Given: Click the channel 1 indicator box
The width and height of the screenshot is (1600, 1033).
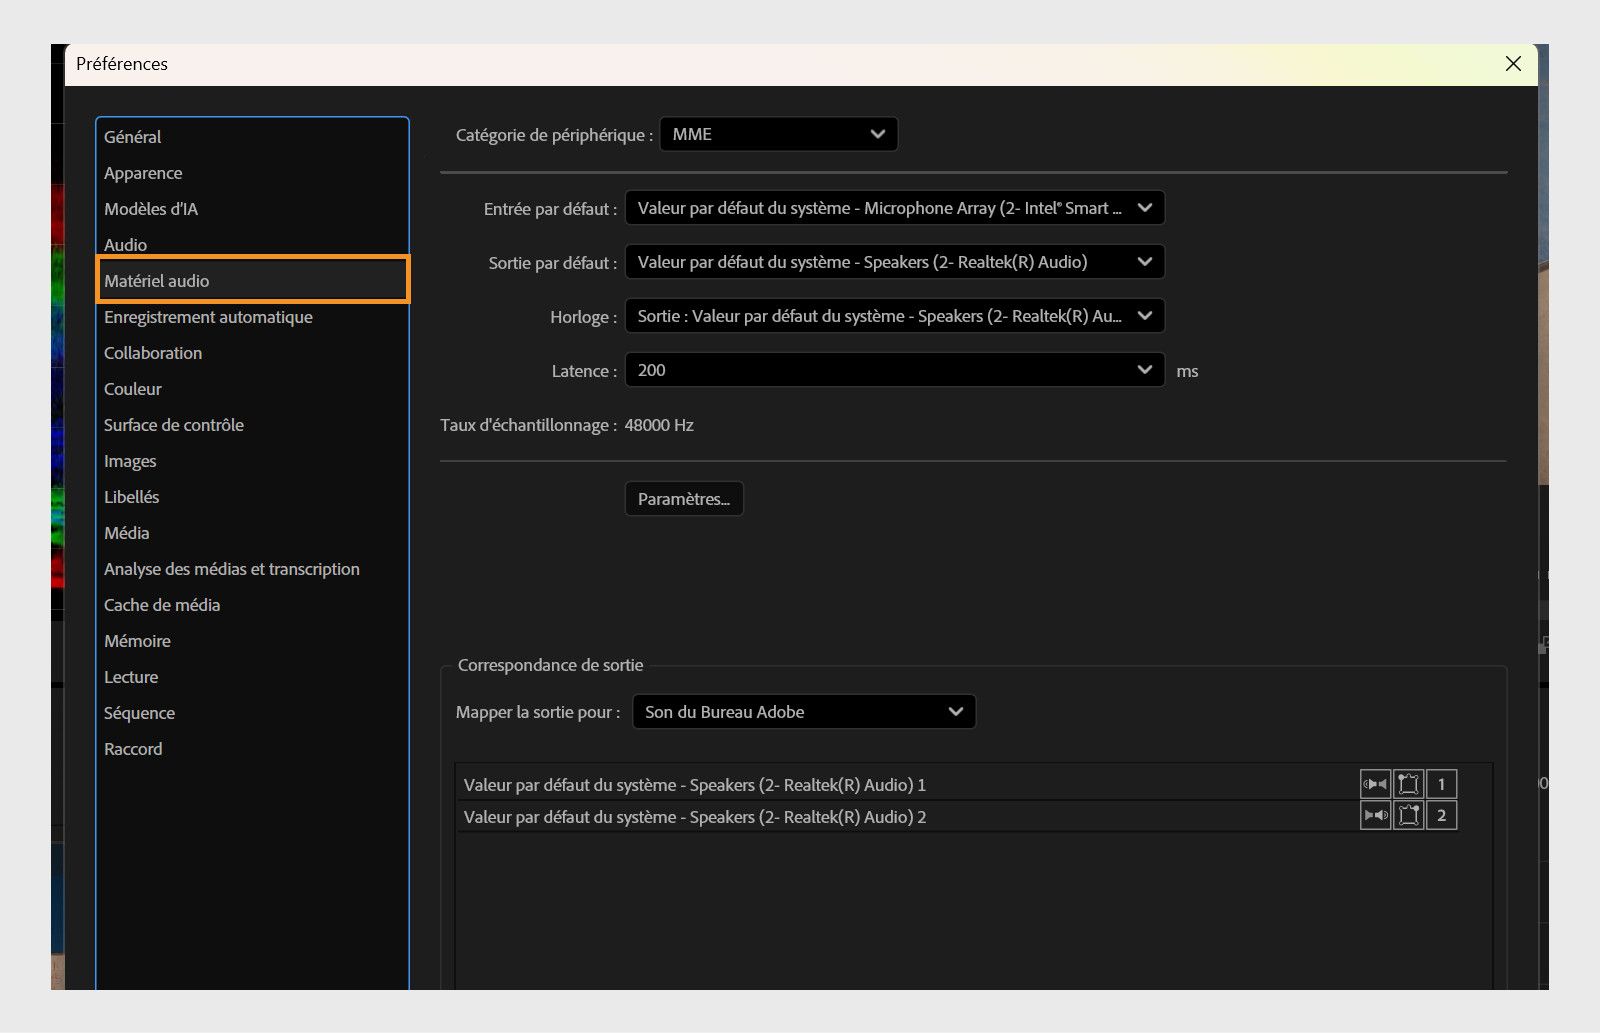Looking at the screenshot, I should (x=1441, y=784).
